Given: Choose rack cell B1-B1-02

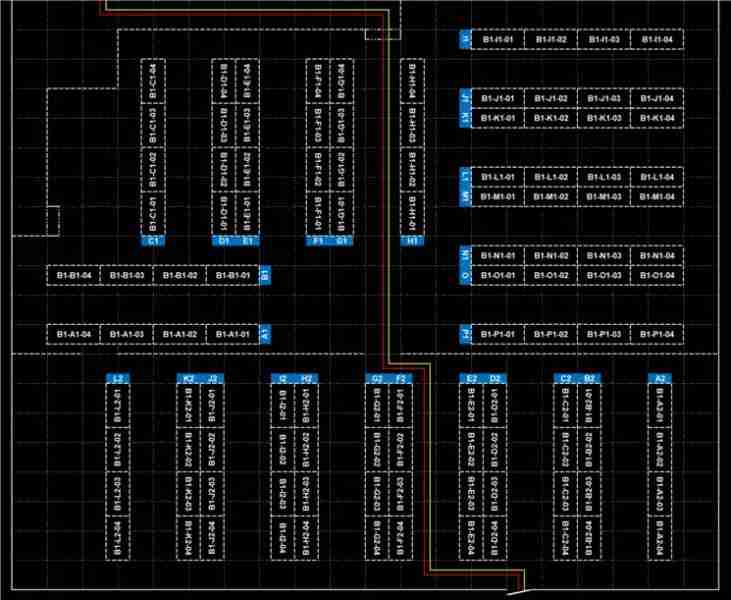Looking at the screenshot, I should (x=179, y=275).
